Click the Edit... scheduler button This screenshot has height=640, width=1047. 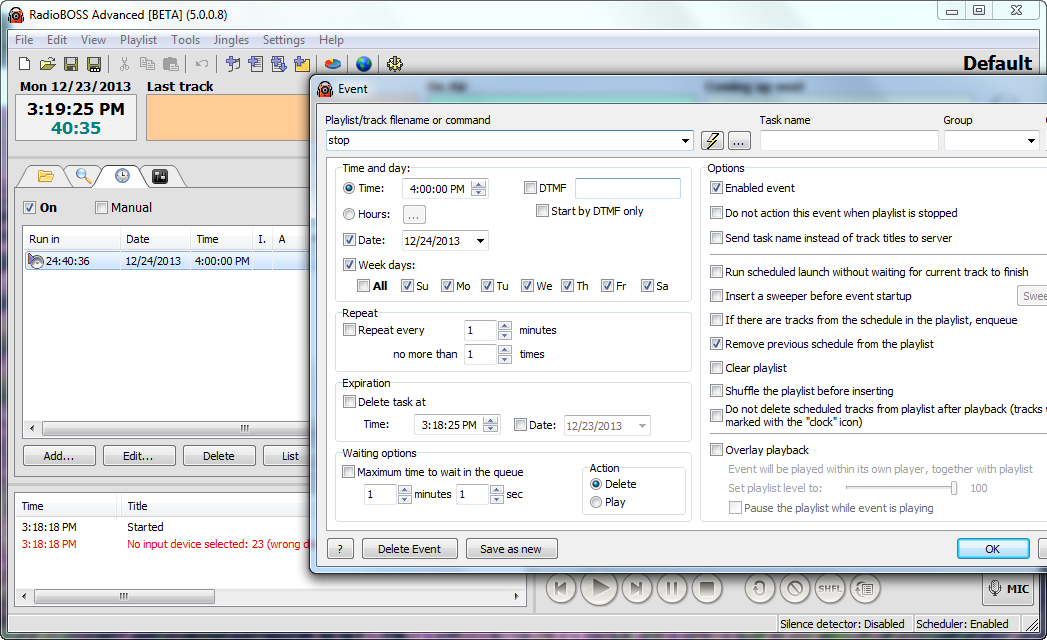coord(139,456)
